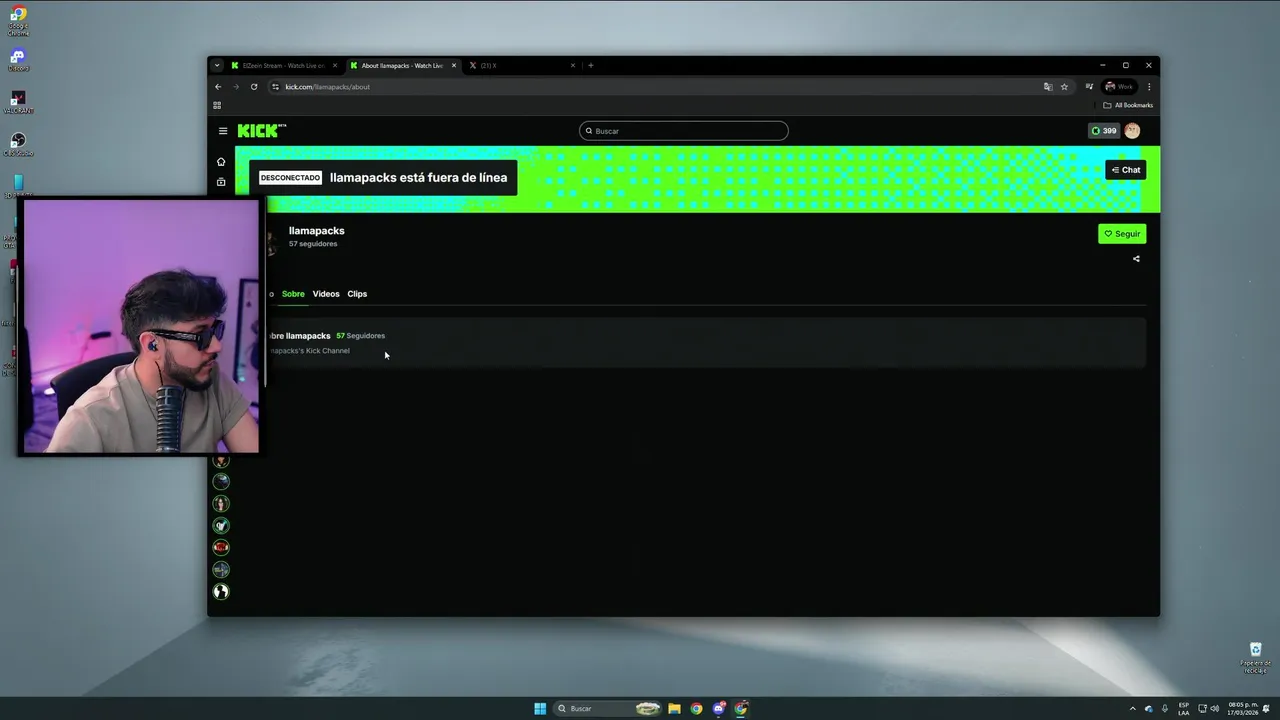Reload the current browser page
Viewport: 1280px width, 720px height.
(x=254, y=87)
